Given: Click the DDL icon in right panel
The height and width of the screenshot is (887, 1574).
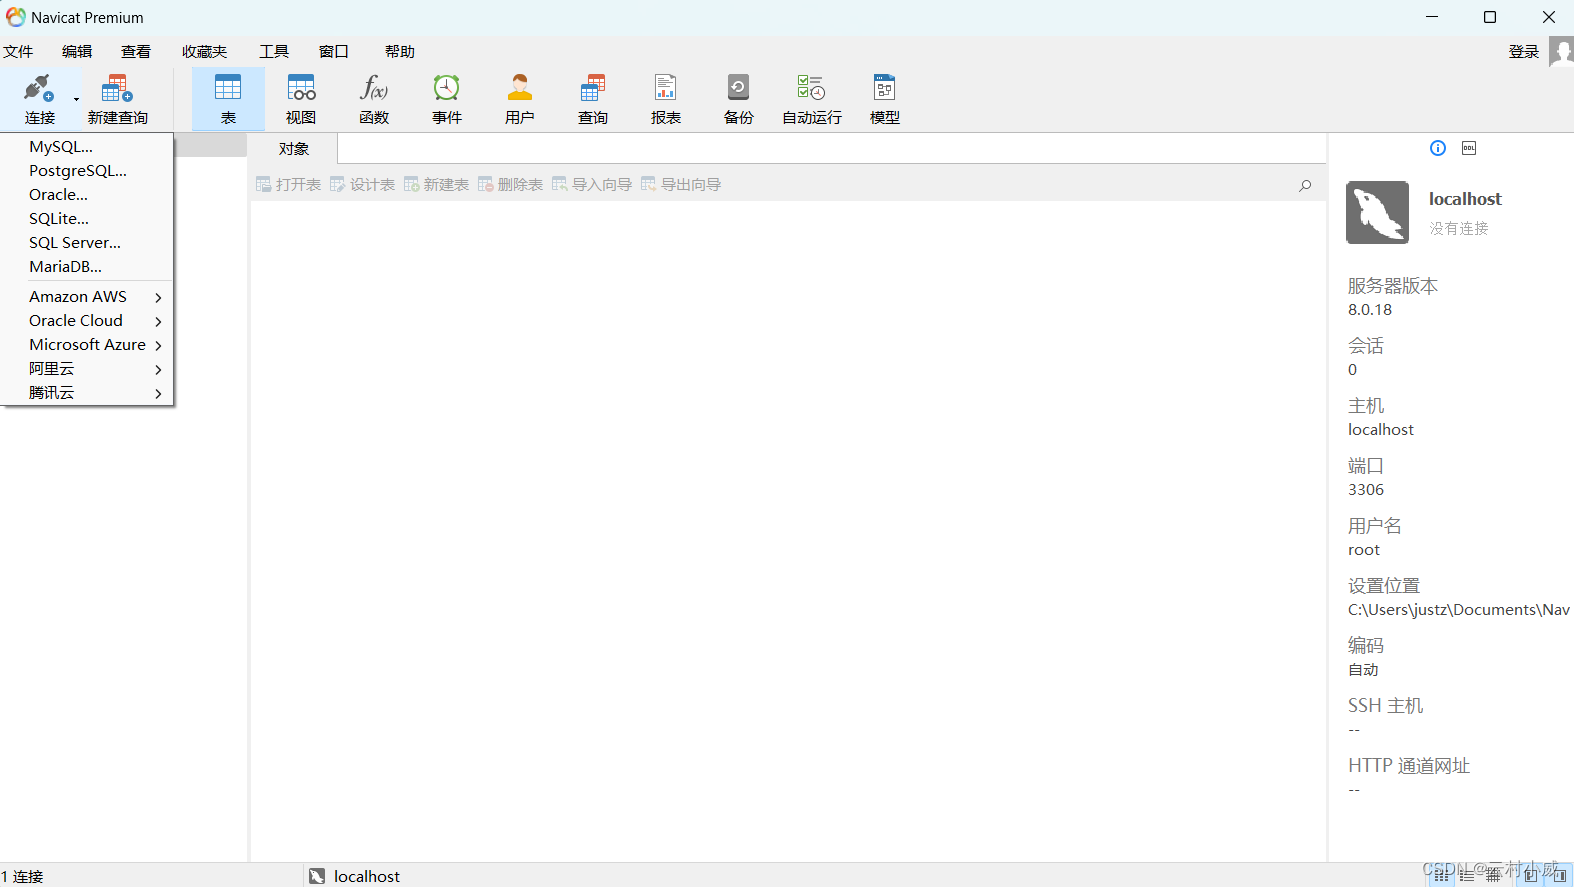Looking at the screenshot, I should (1469, 148).
